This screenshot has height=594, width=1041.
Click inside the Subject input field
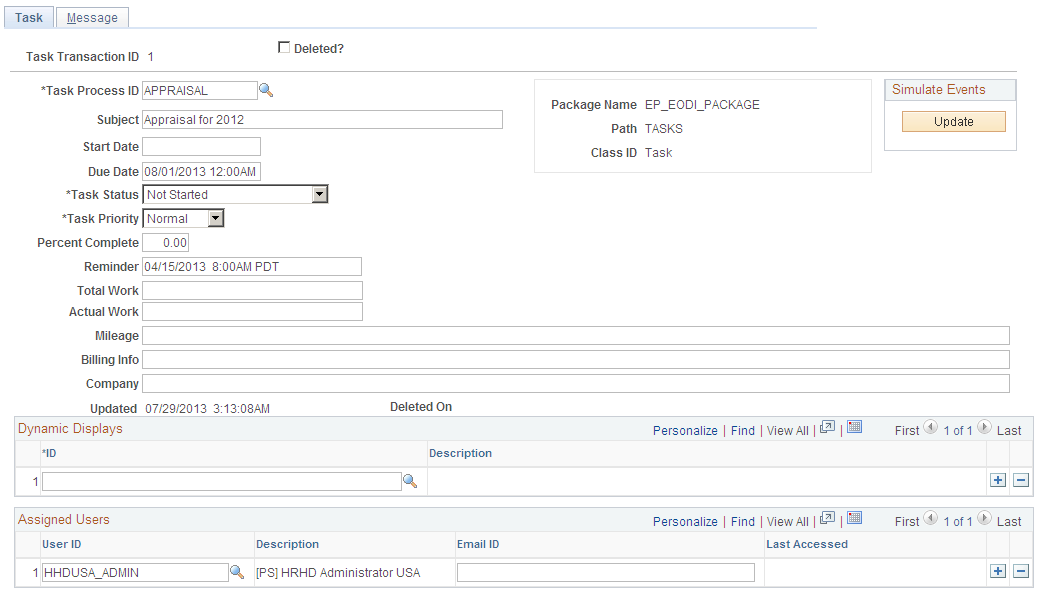(320, 119)
